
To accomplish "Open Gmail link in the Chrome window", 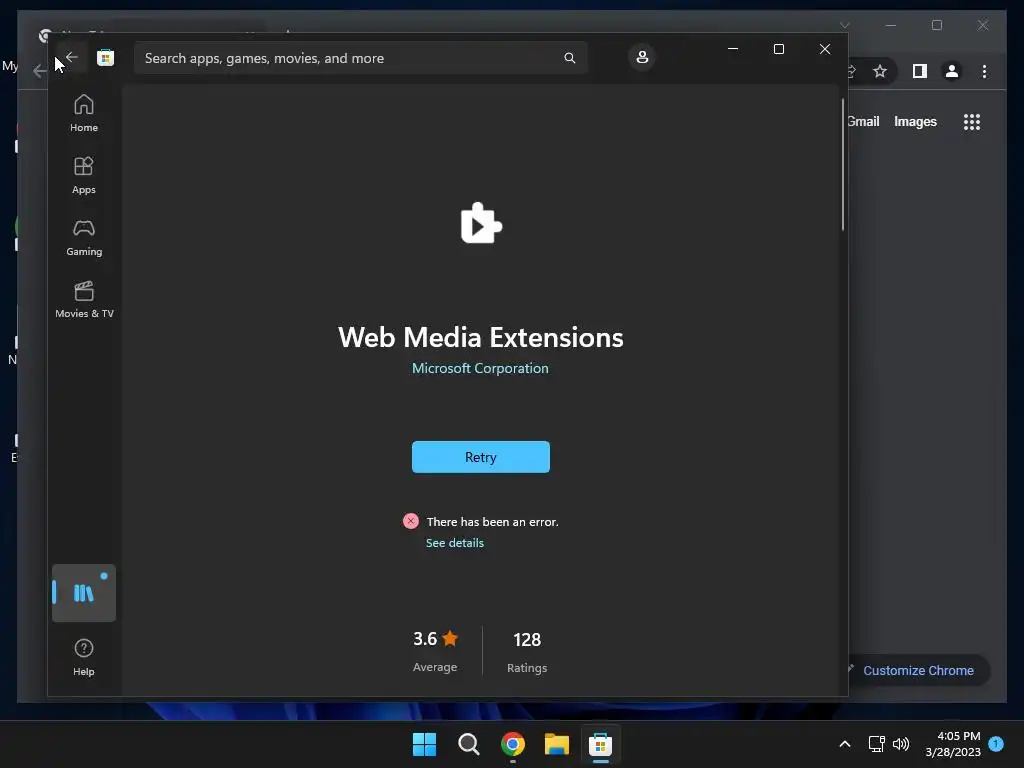I will tap(863, 121).
